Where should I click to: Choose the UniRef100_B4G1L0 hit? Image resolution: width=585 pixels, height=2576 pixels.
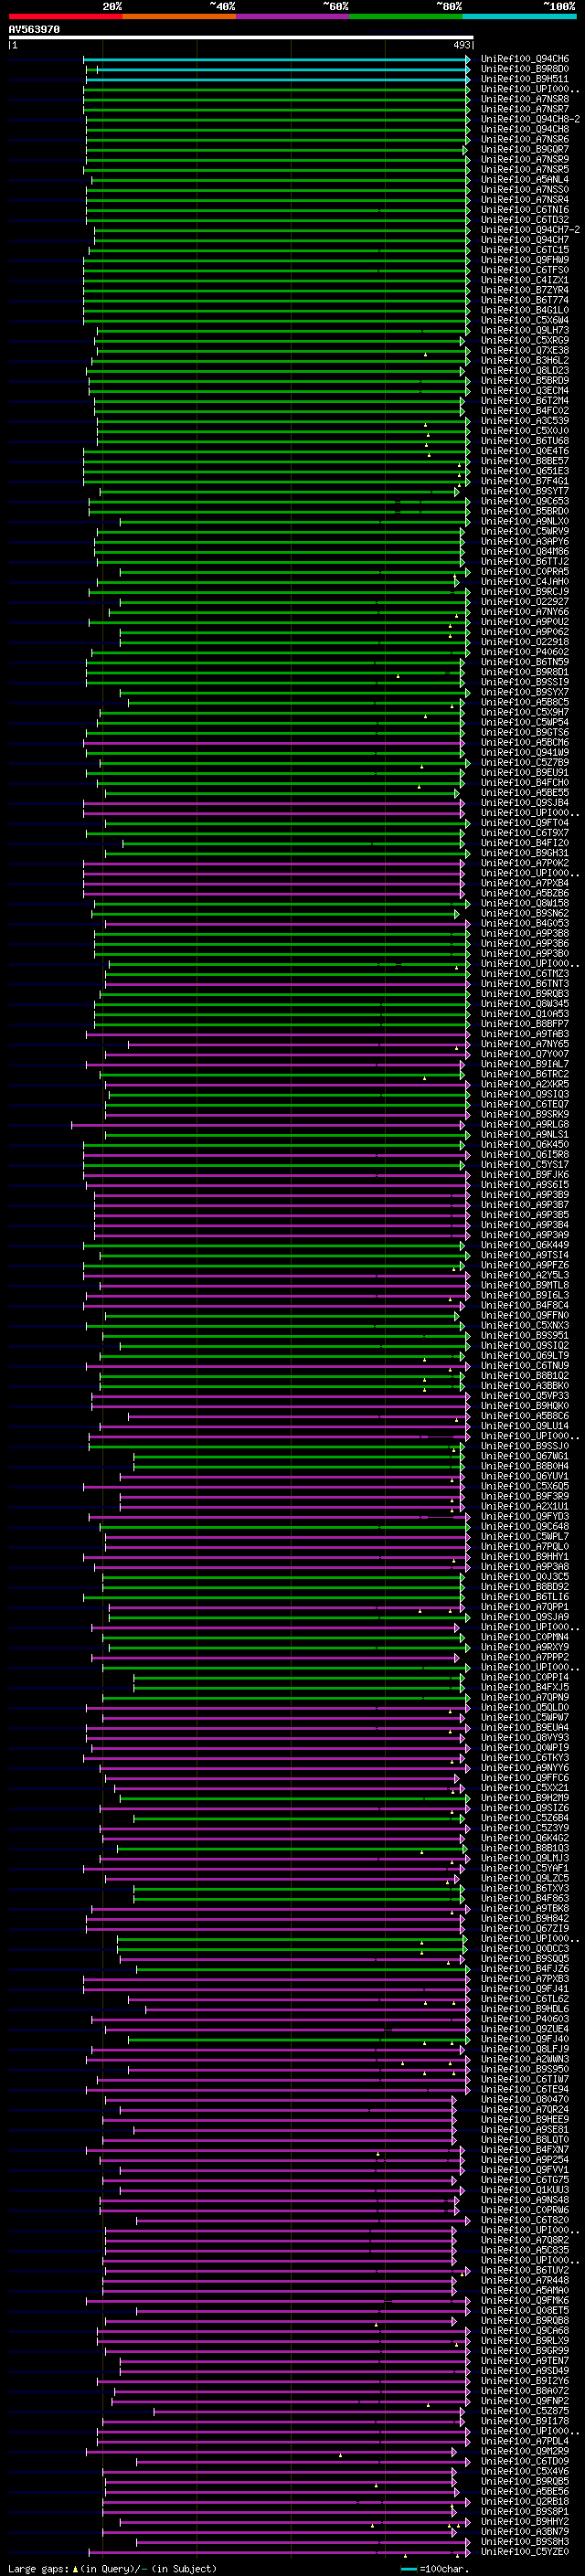(525, 310)
